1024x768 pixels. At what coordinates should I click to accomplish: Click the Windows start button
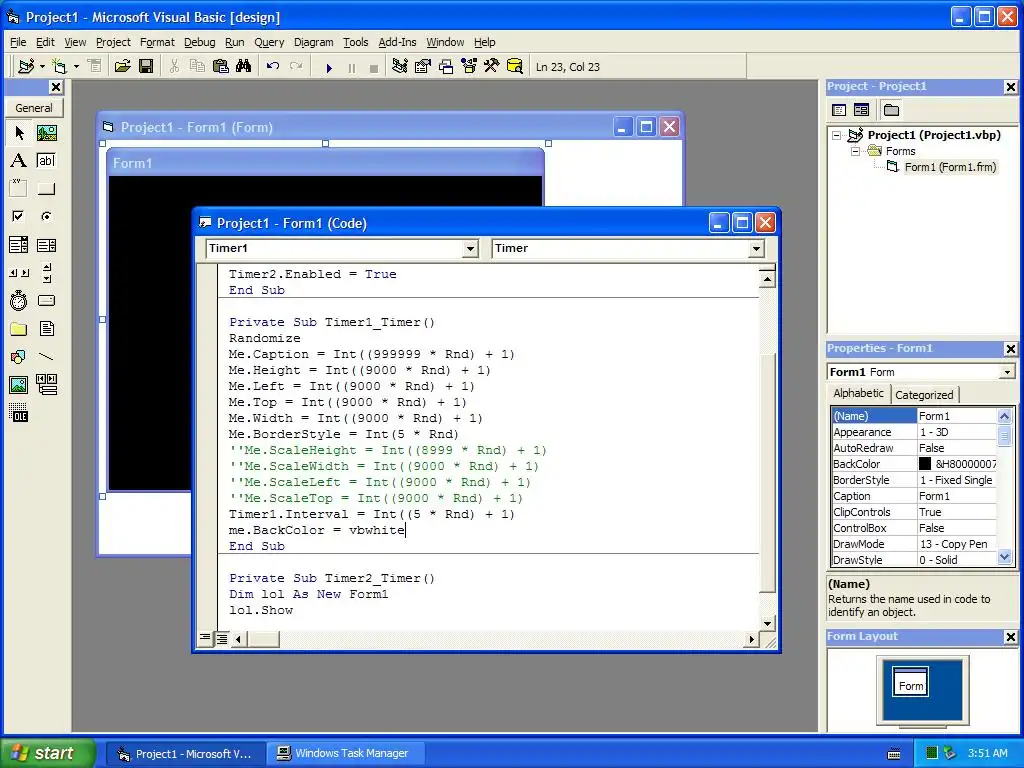47,753
